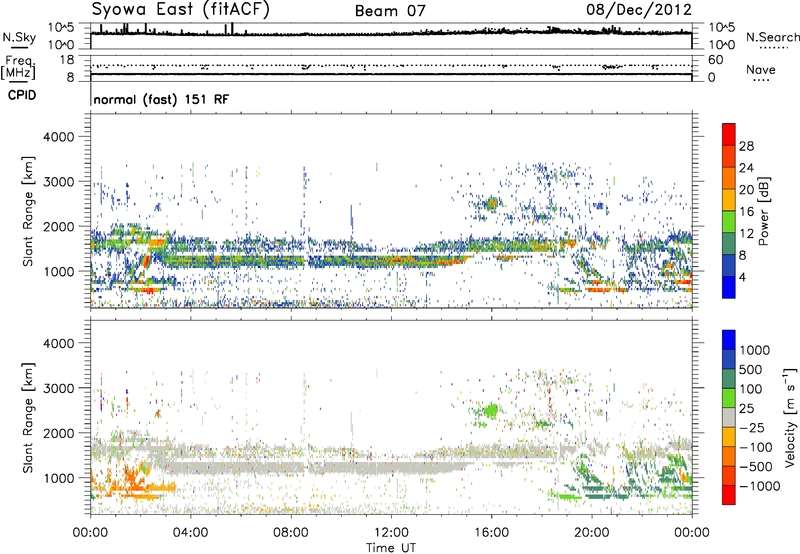800x554 pixels.
Task: Click the '20:00' time tick label
Action: point(591,533)
